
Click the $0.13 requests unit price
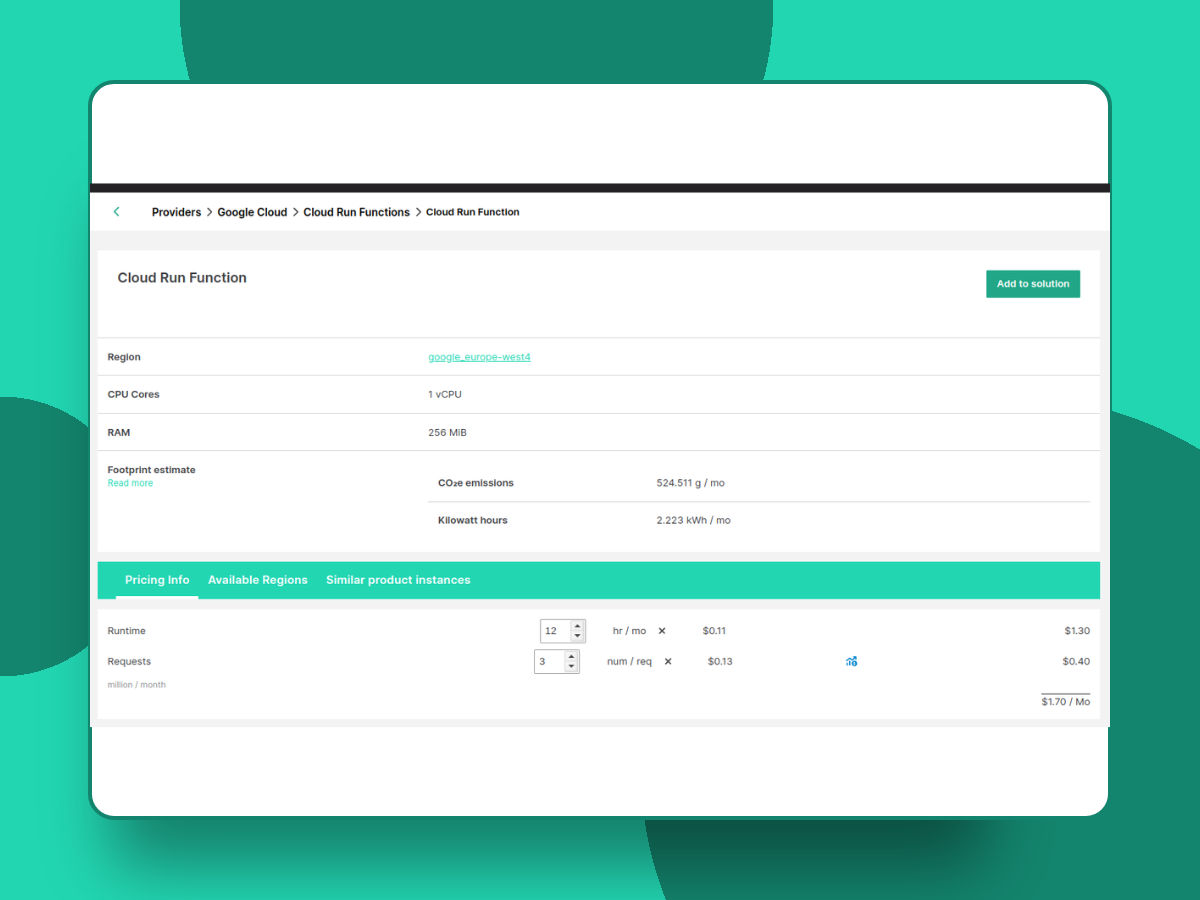click(720, 661)
